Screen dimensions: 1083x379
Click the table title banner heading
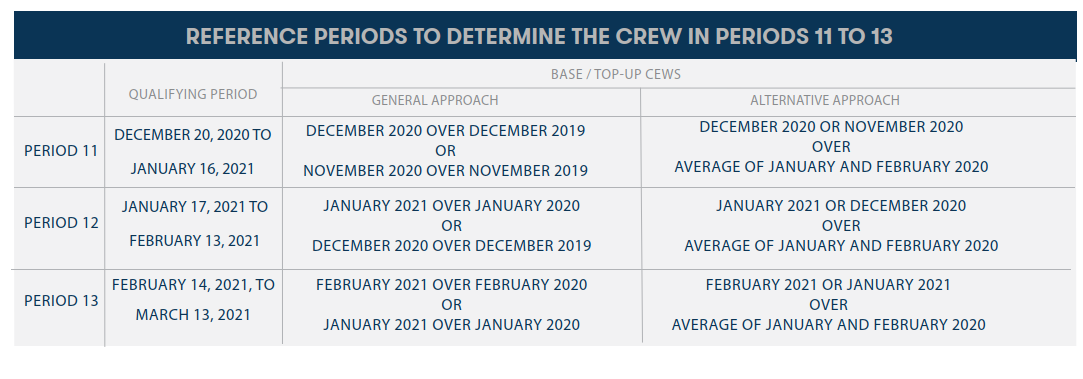tap(539, 36)
